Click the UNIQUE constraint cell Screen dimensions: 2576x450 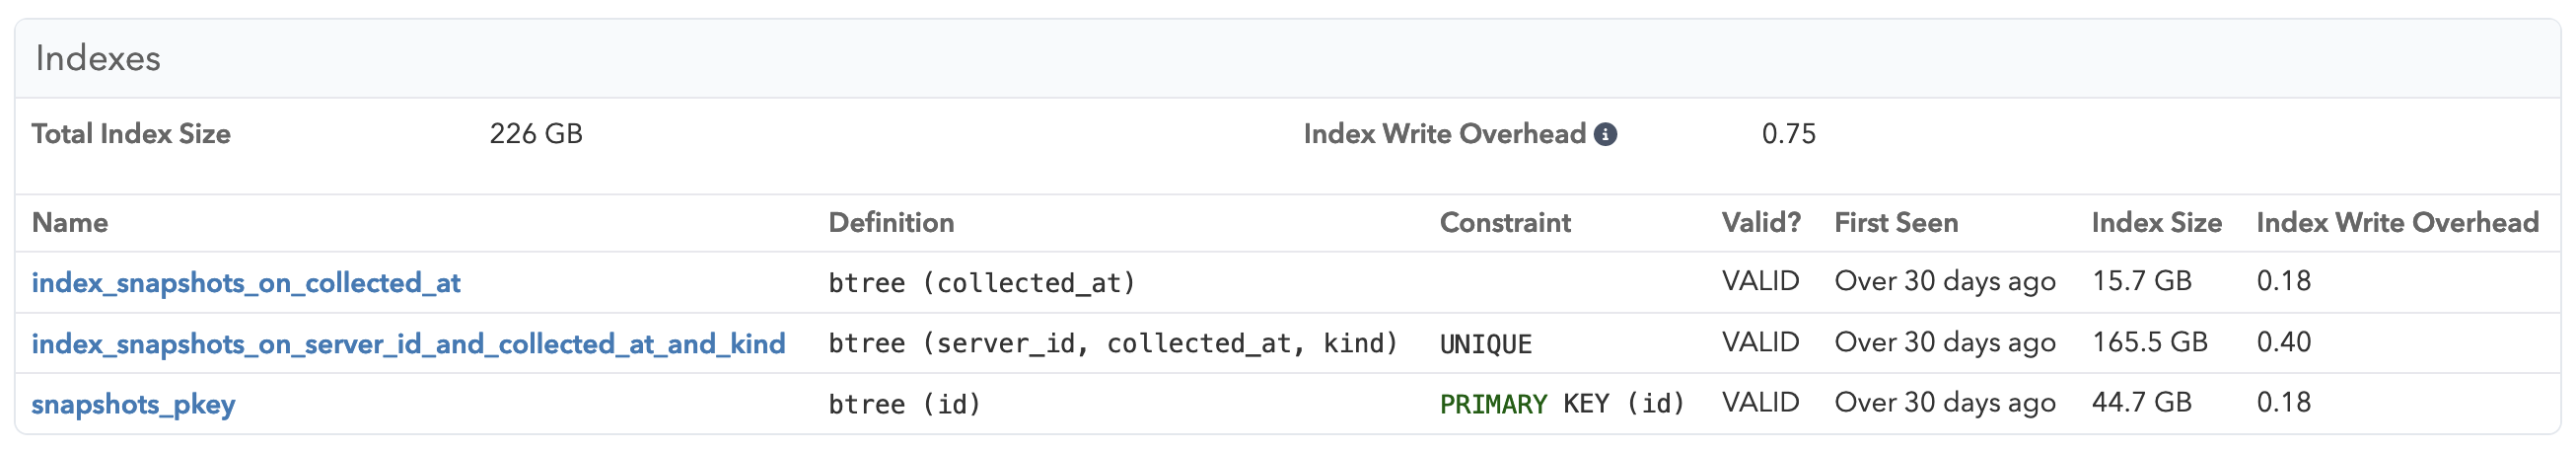(1485, 344)
